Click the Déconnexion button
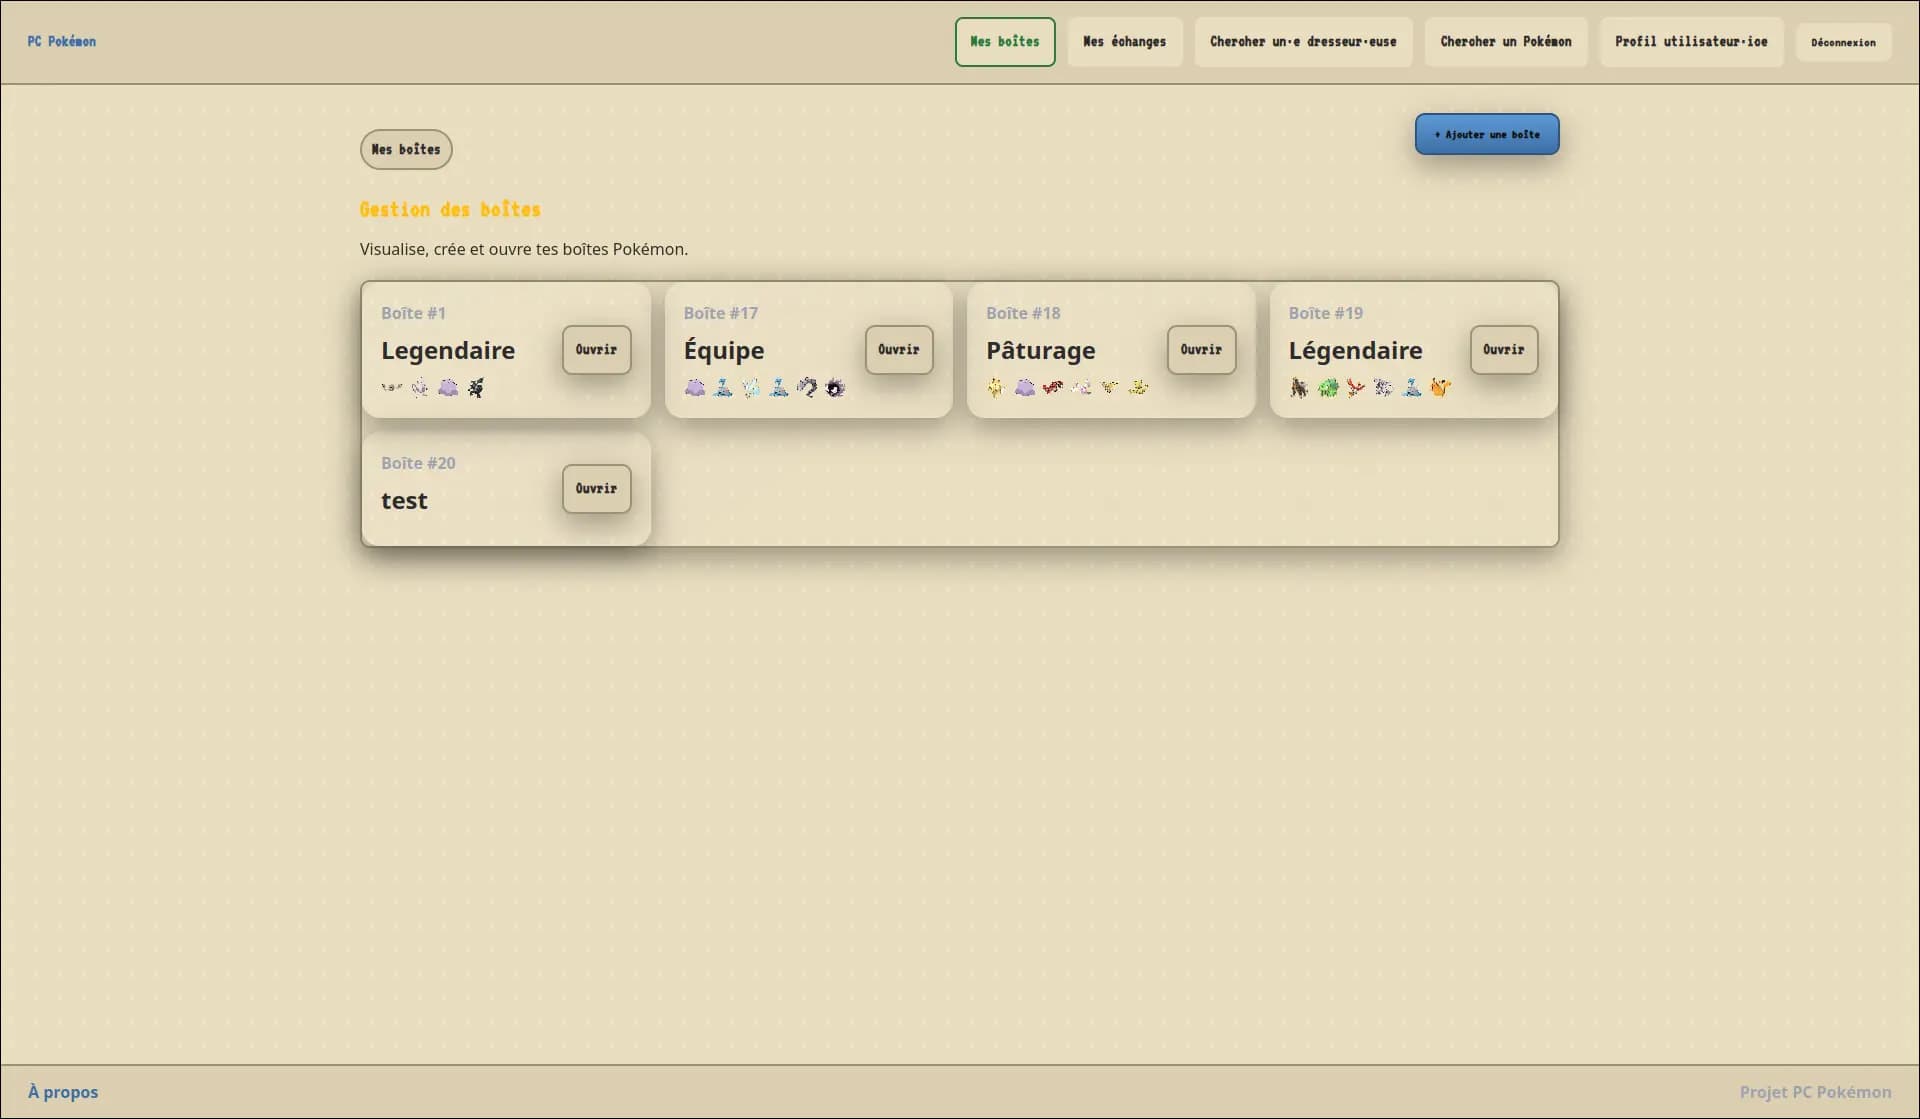1920x1119 pixels. click(x=1842, y=42)
